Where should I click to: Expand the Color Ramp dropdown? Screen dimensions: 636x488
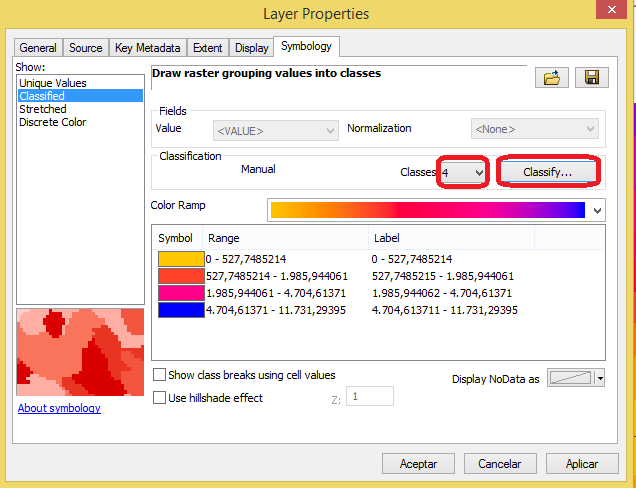point(598,210)
